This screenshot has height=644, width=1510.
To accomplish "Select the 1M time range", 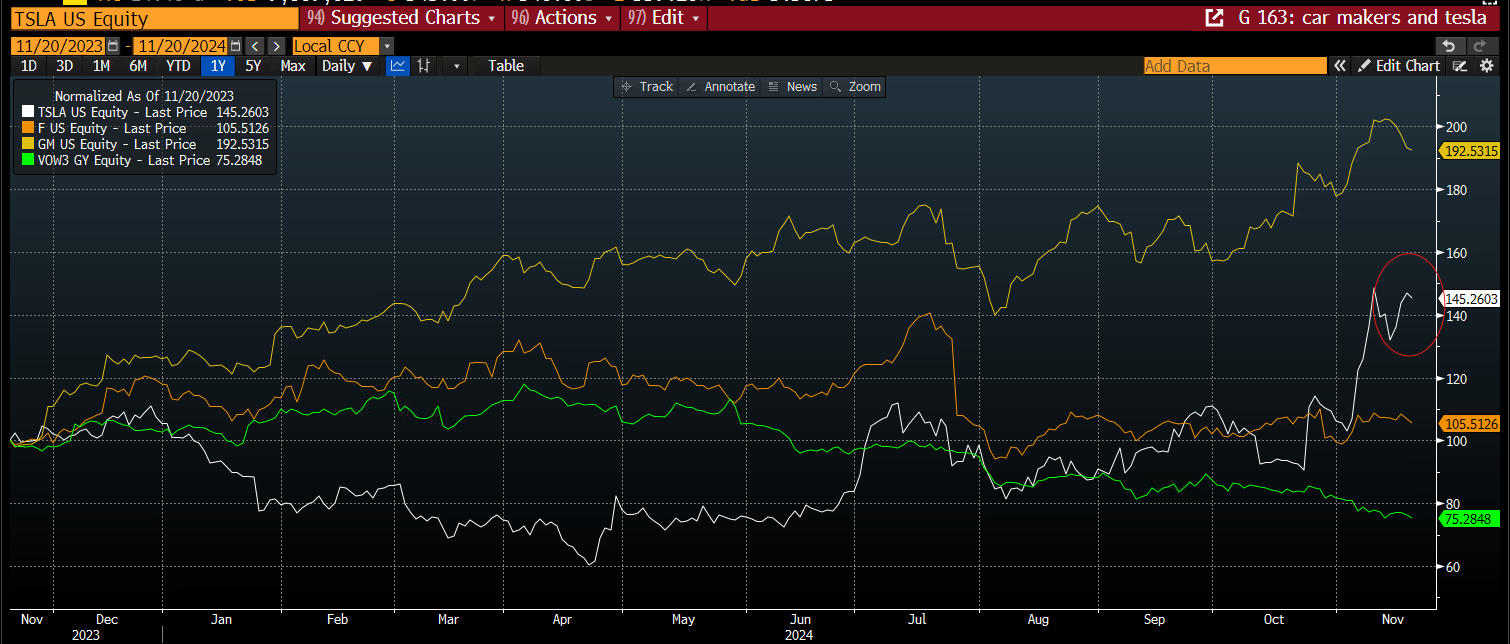I will point(101,66).
